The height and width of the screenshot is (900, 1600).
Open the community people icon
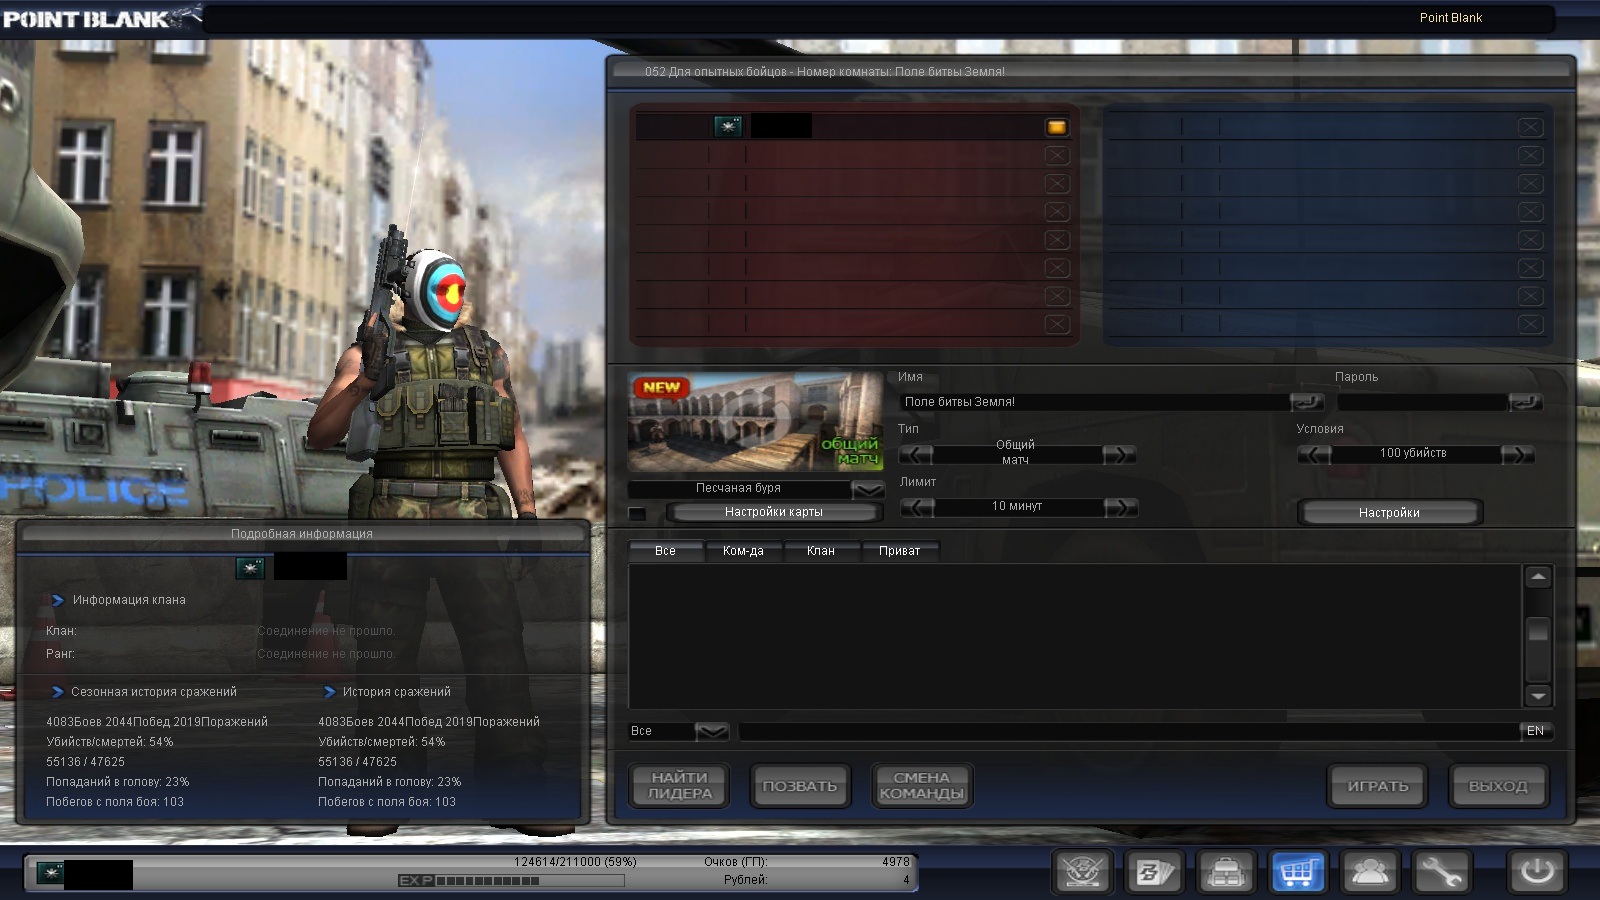[1369, 873]
